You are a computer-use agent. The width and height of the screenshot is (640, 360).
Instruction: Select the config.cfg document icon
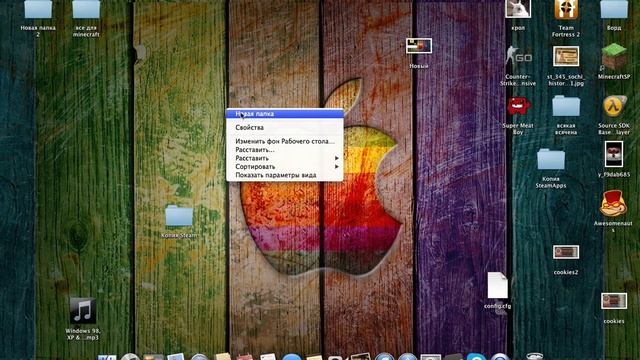(x=498, y=285)
